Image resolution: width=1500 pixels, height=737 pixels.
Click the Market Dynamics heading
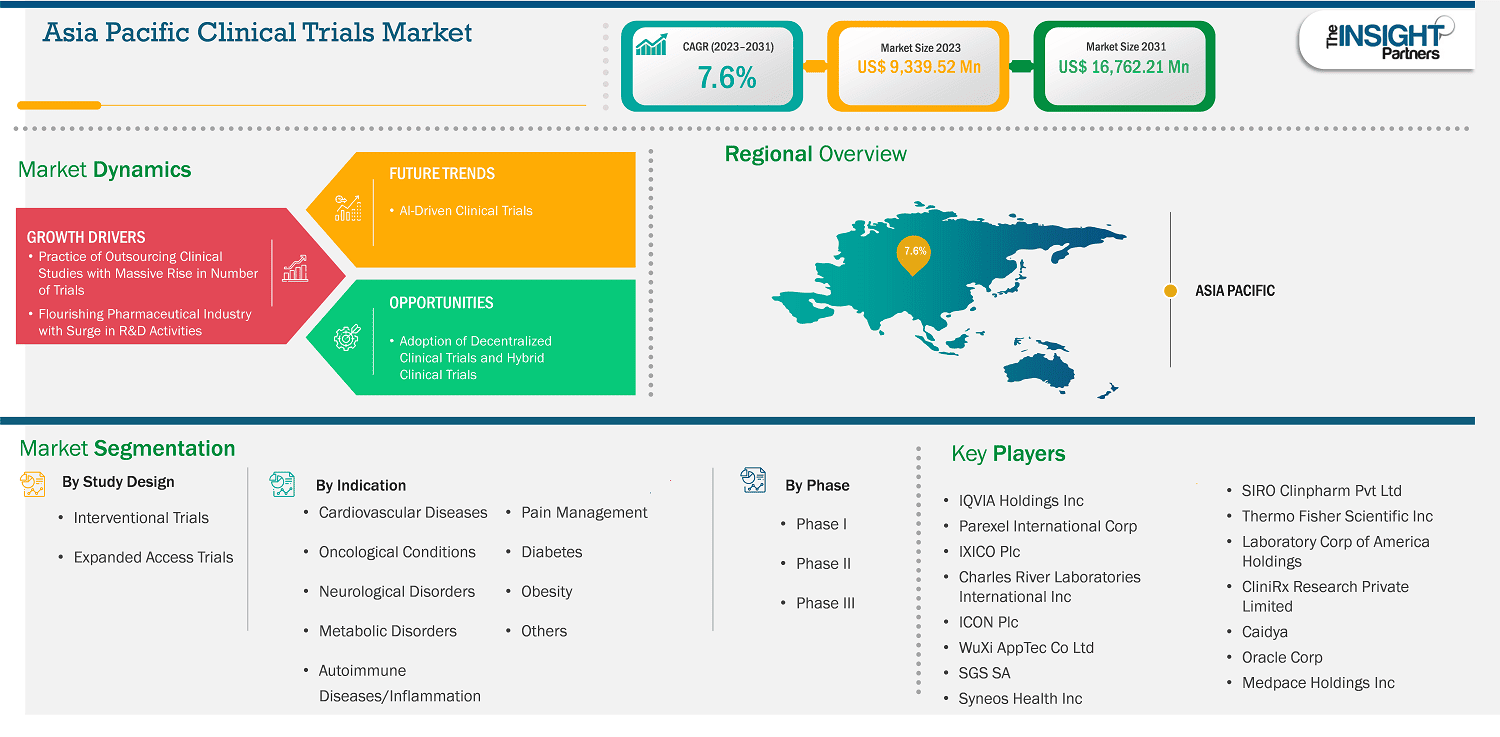pos(105,170)
